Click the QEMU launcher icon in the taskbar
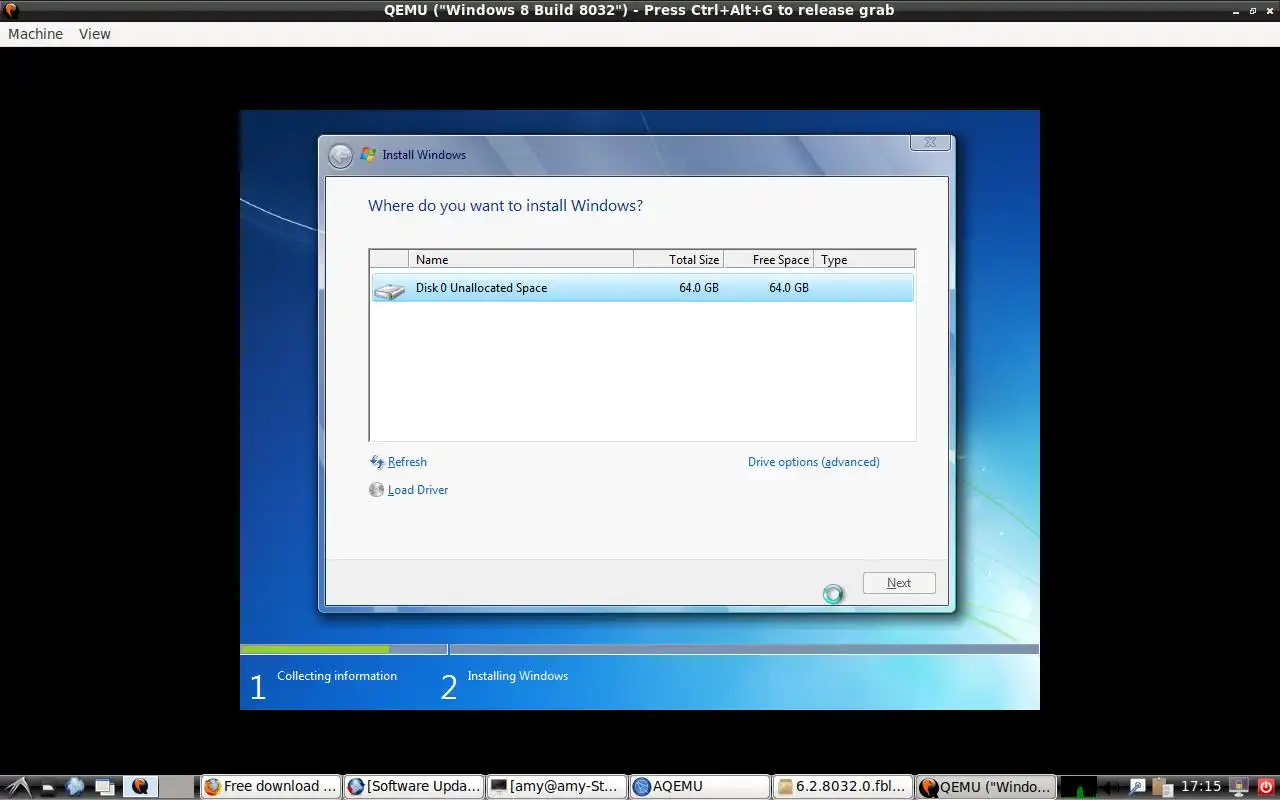Image resolution: width=1280 pixels, height=800 pixels. click(140, 787)
